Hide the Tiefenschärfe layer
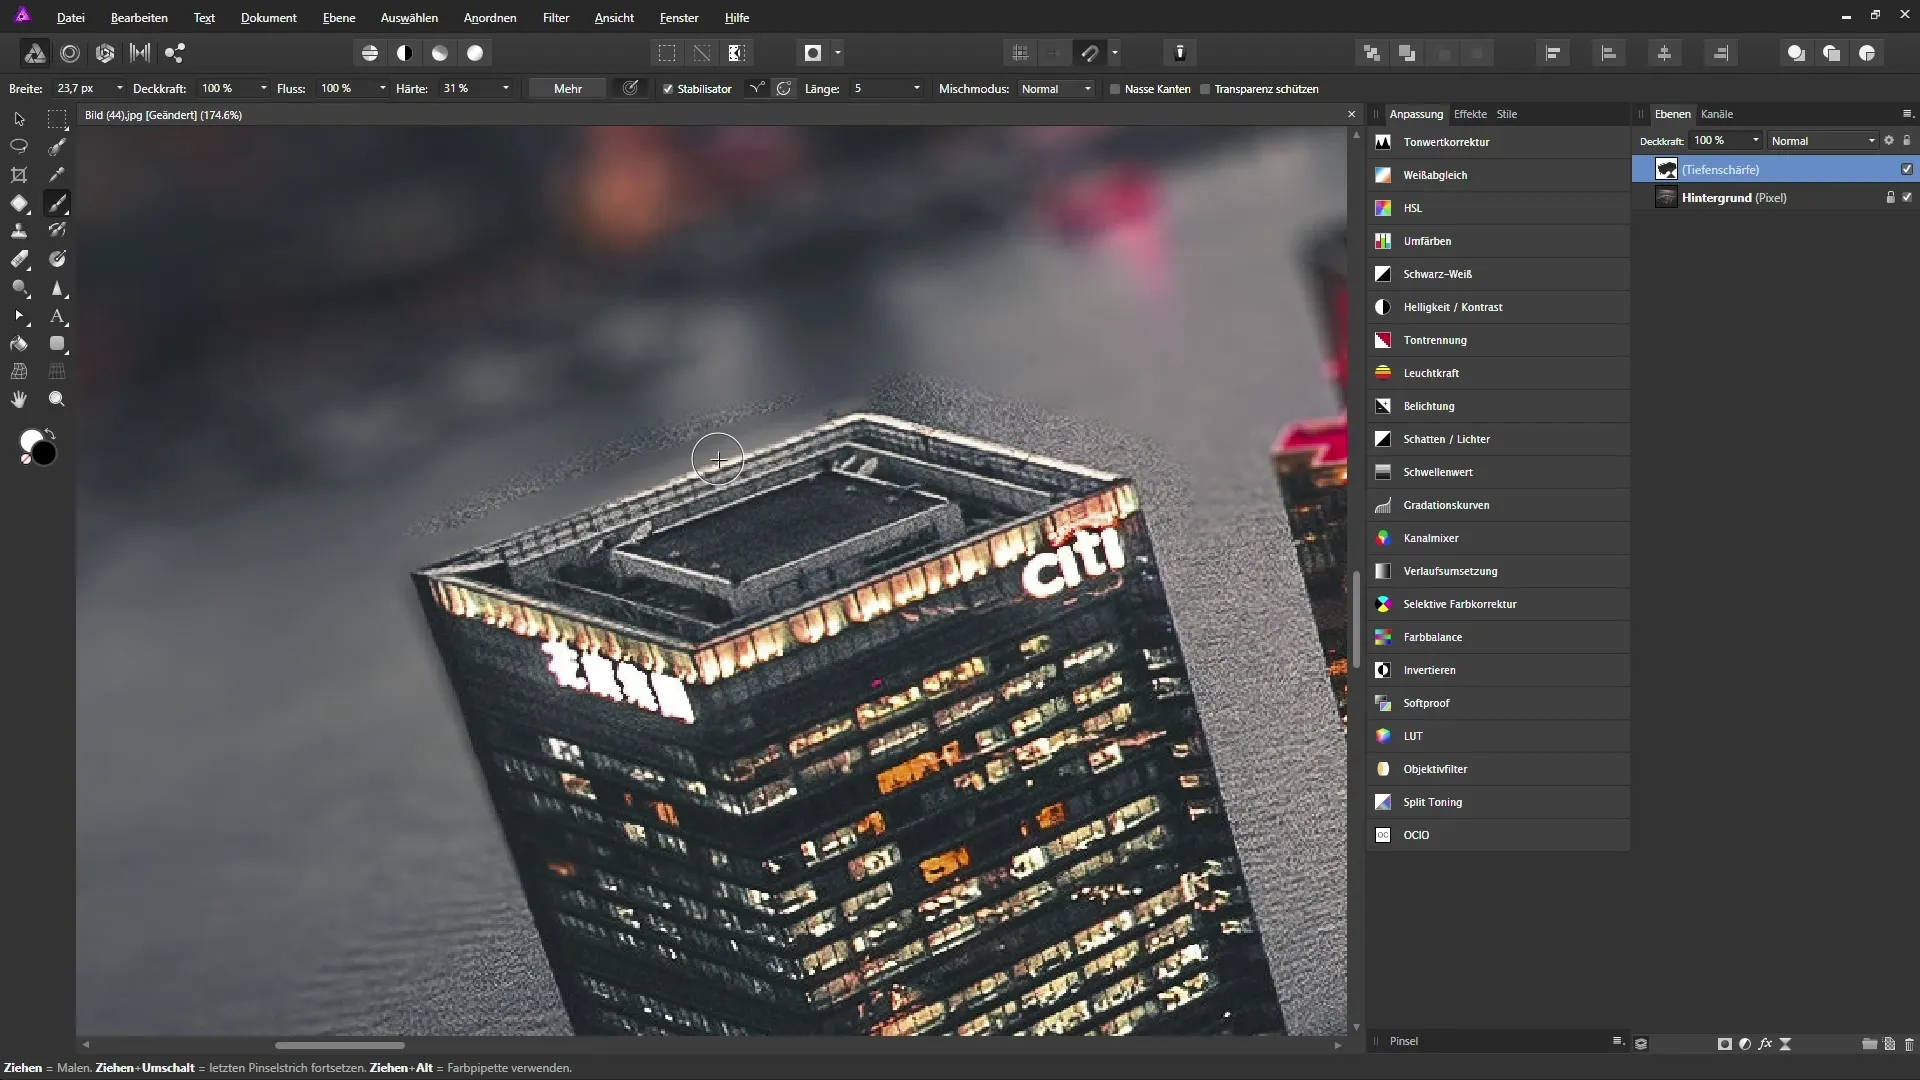Screen dimensions: 1920x1080 point(1907,169)
